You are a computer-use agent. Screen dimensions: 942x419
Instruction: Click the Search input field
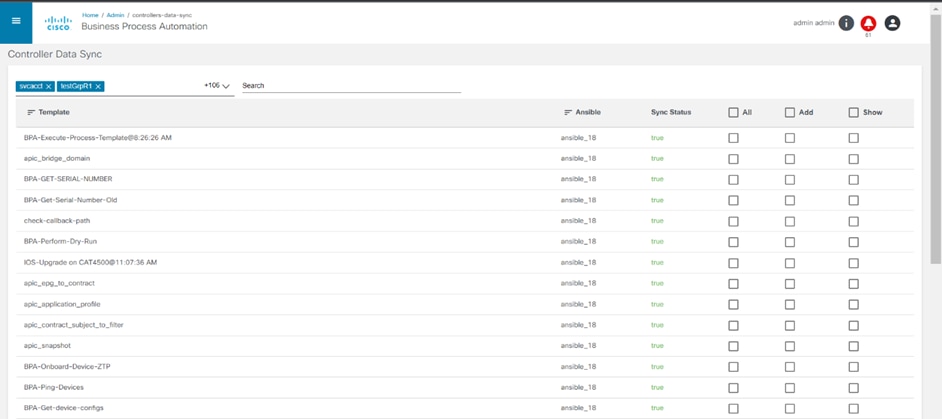[x=350, y=86]
